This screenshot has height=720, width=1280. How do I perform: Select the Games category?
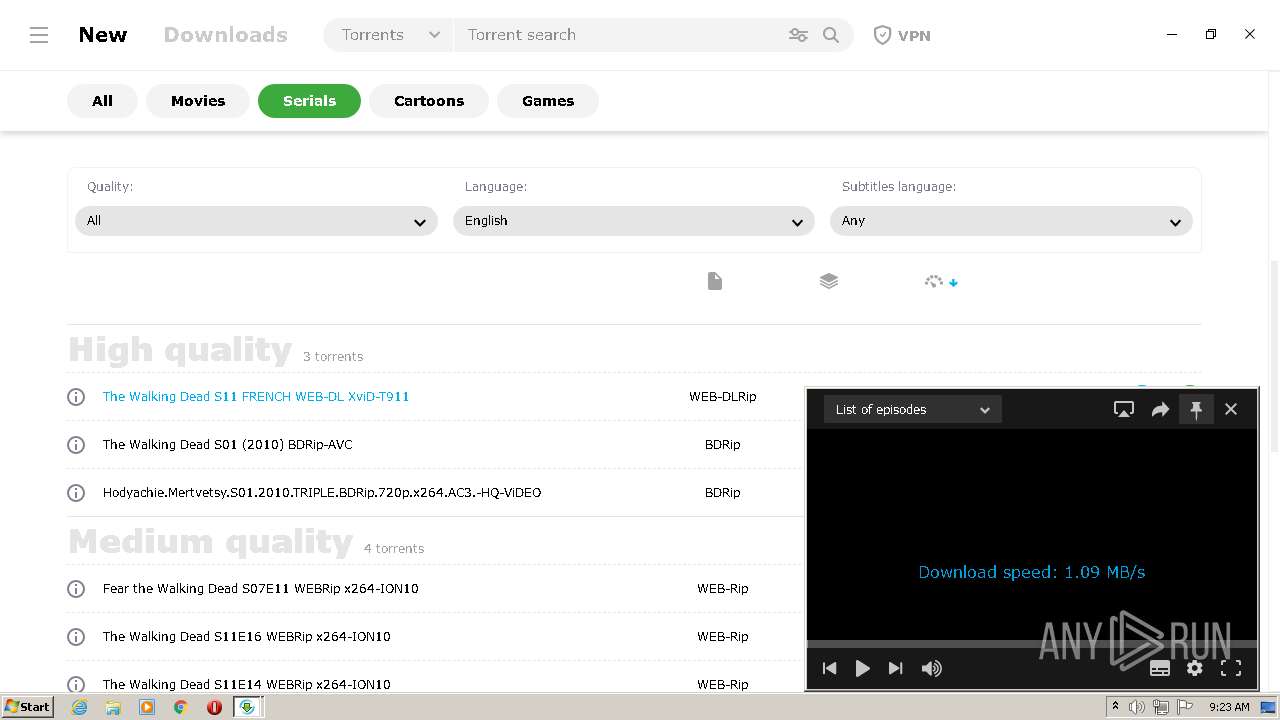coord(548,101)
